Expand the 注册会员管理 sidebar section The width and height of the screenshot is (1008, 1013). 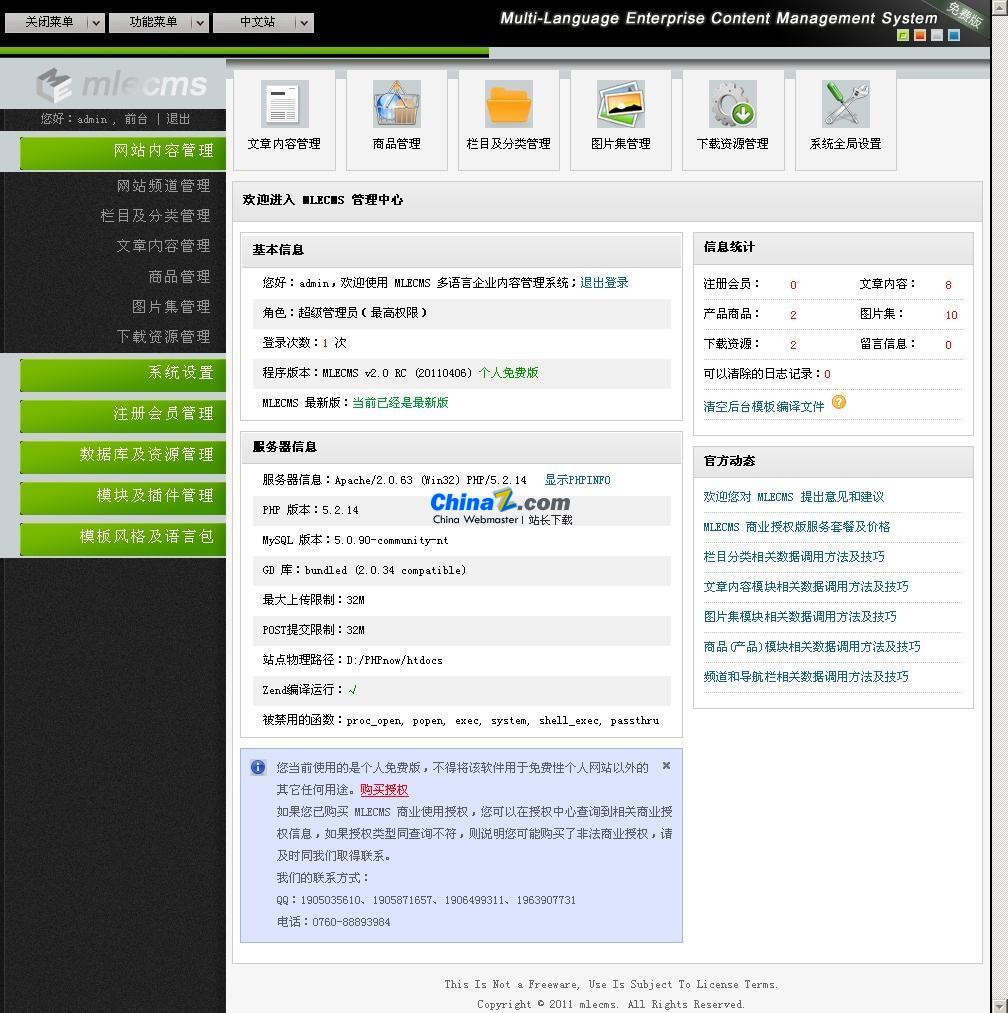(123, 415)
